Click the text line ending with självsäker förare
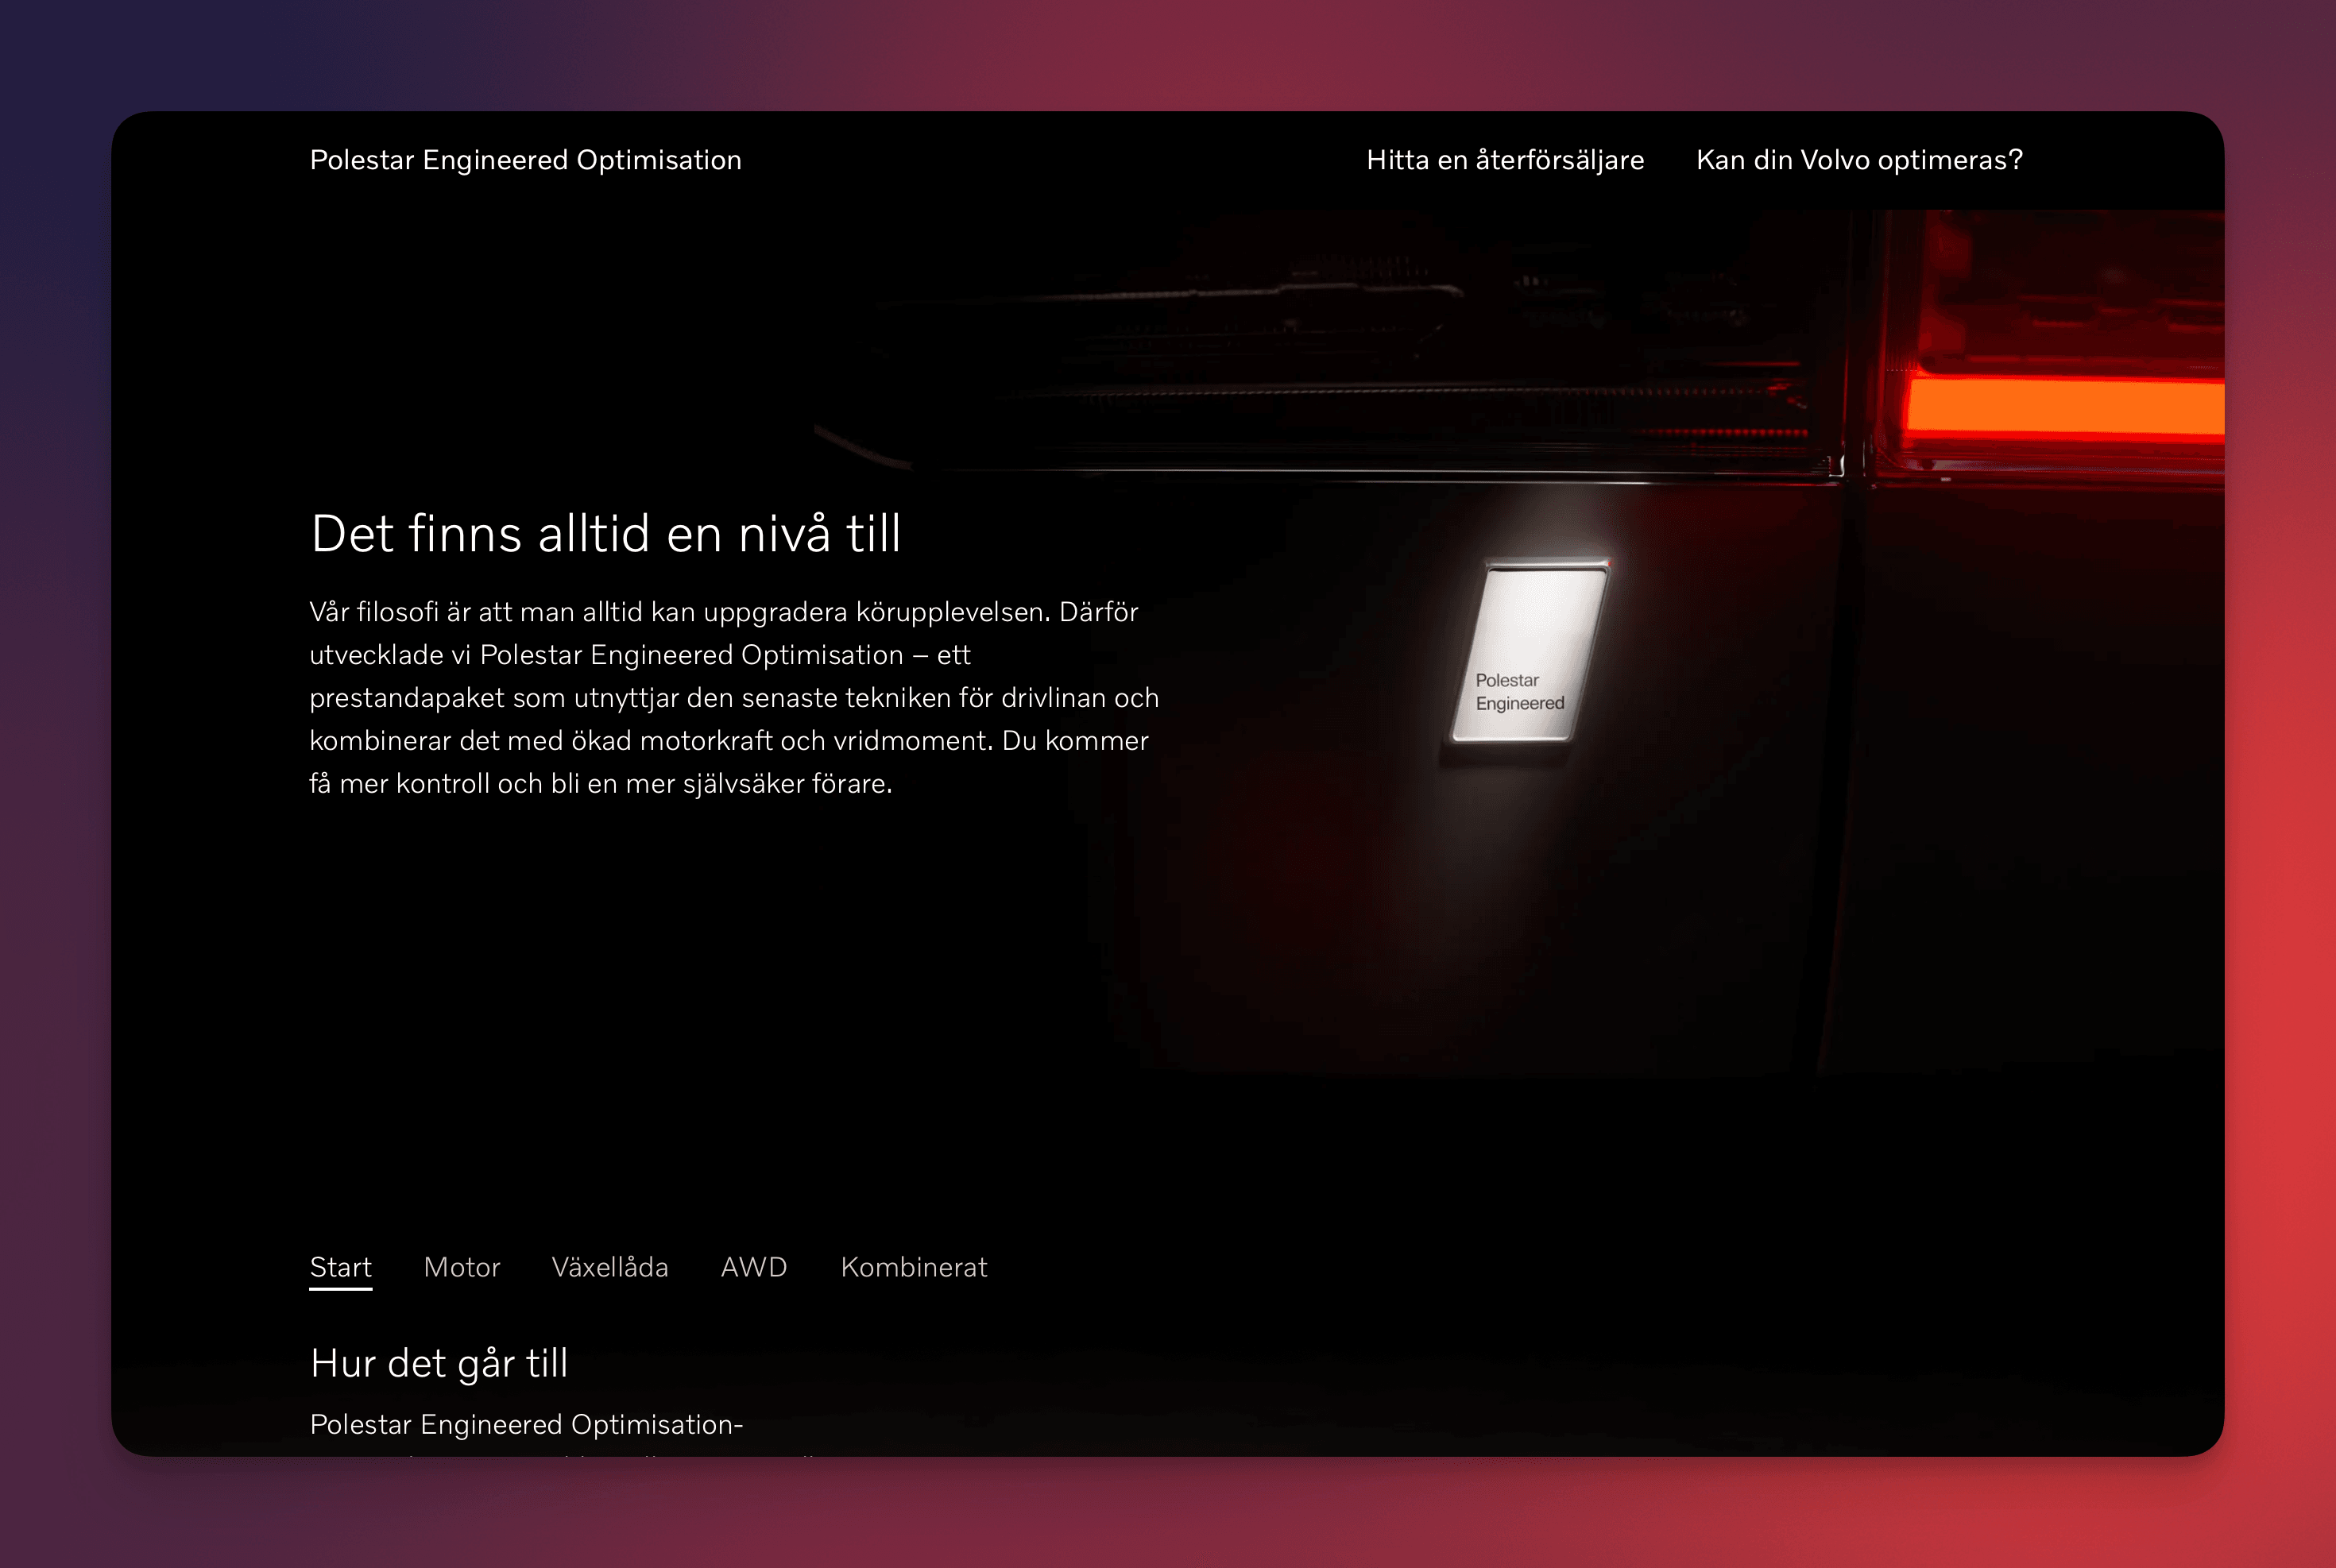2336x1568 pixels. tap(600, 783)
